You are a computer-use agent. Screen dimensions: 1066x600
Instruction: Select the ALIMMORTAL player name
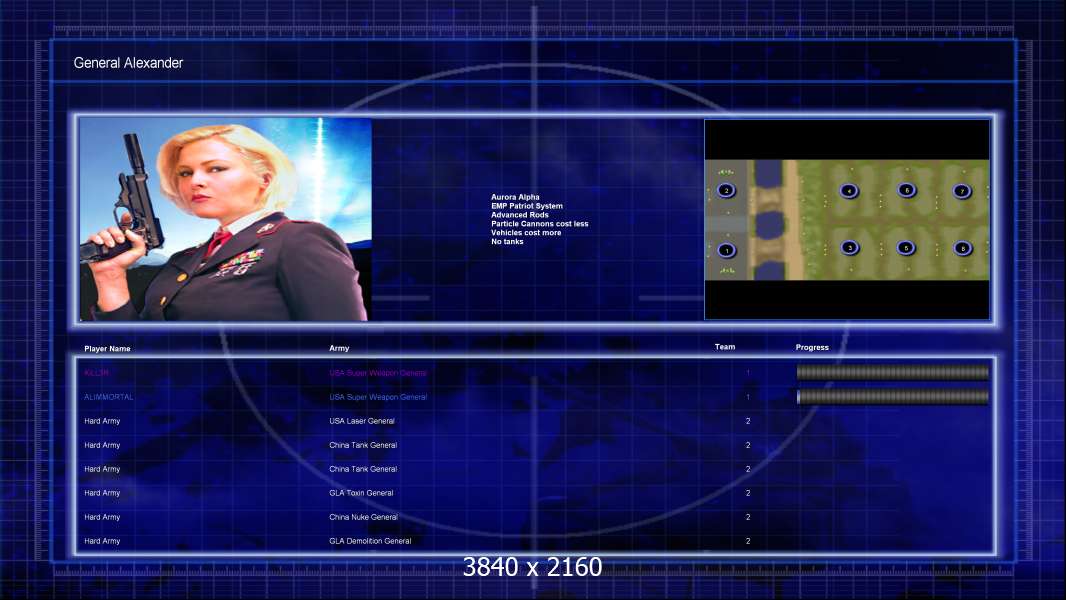tap(109, 397)
